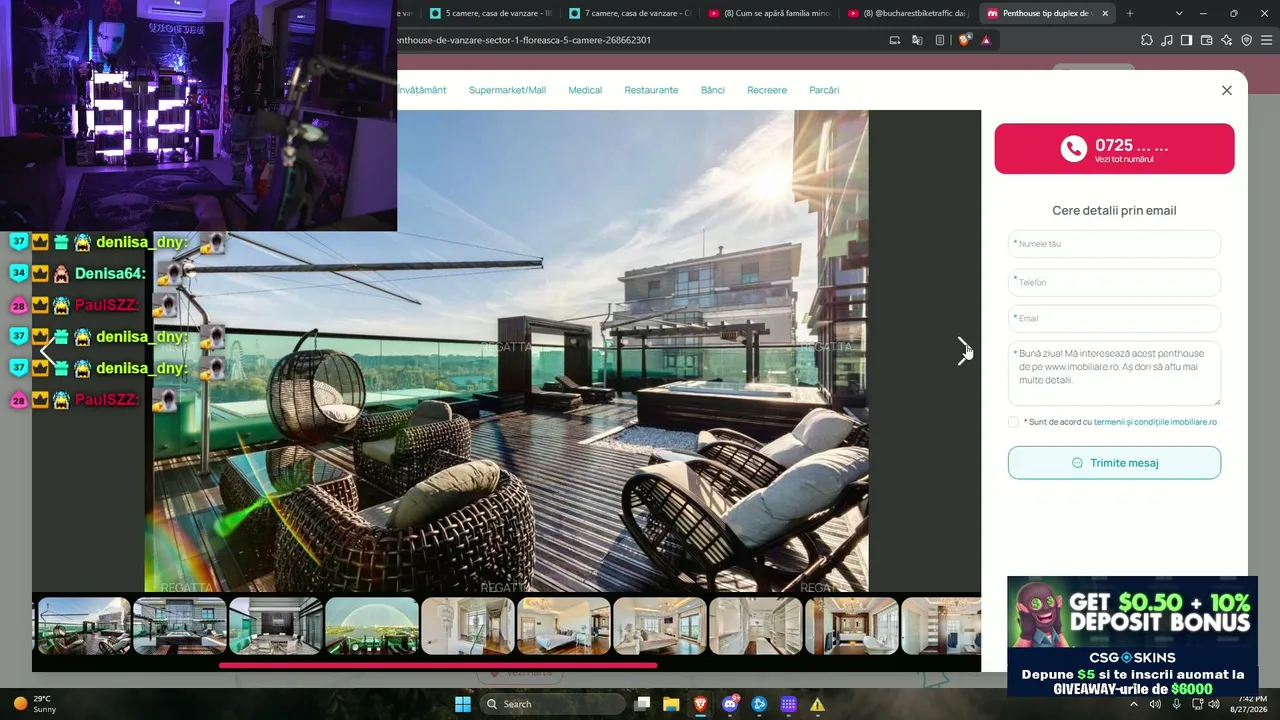Open Brave browser from the taskbar

[x=700, y=704]
